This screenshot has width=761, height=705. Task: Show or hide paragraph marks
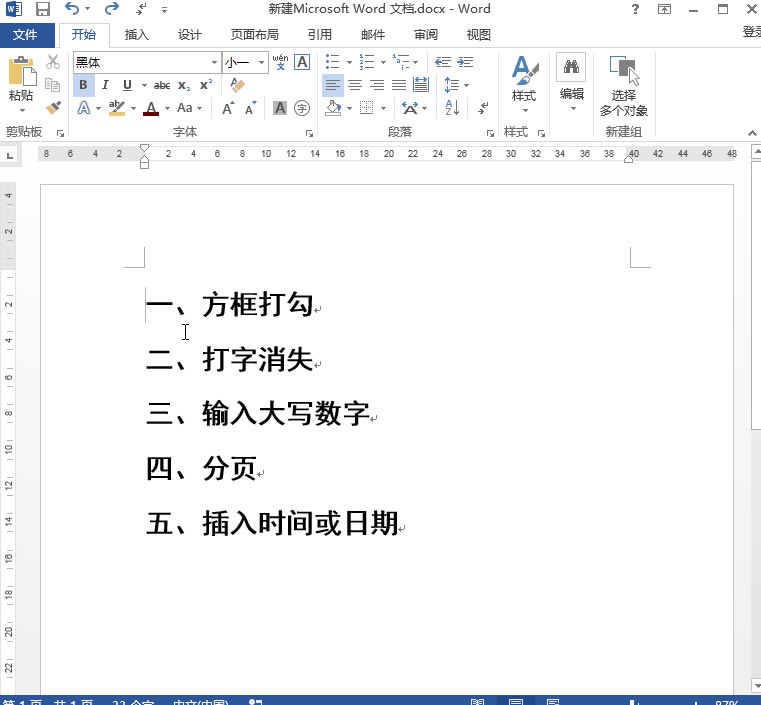point(483,108)
